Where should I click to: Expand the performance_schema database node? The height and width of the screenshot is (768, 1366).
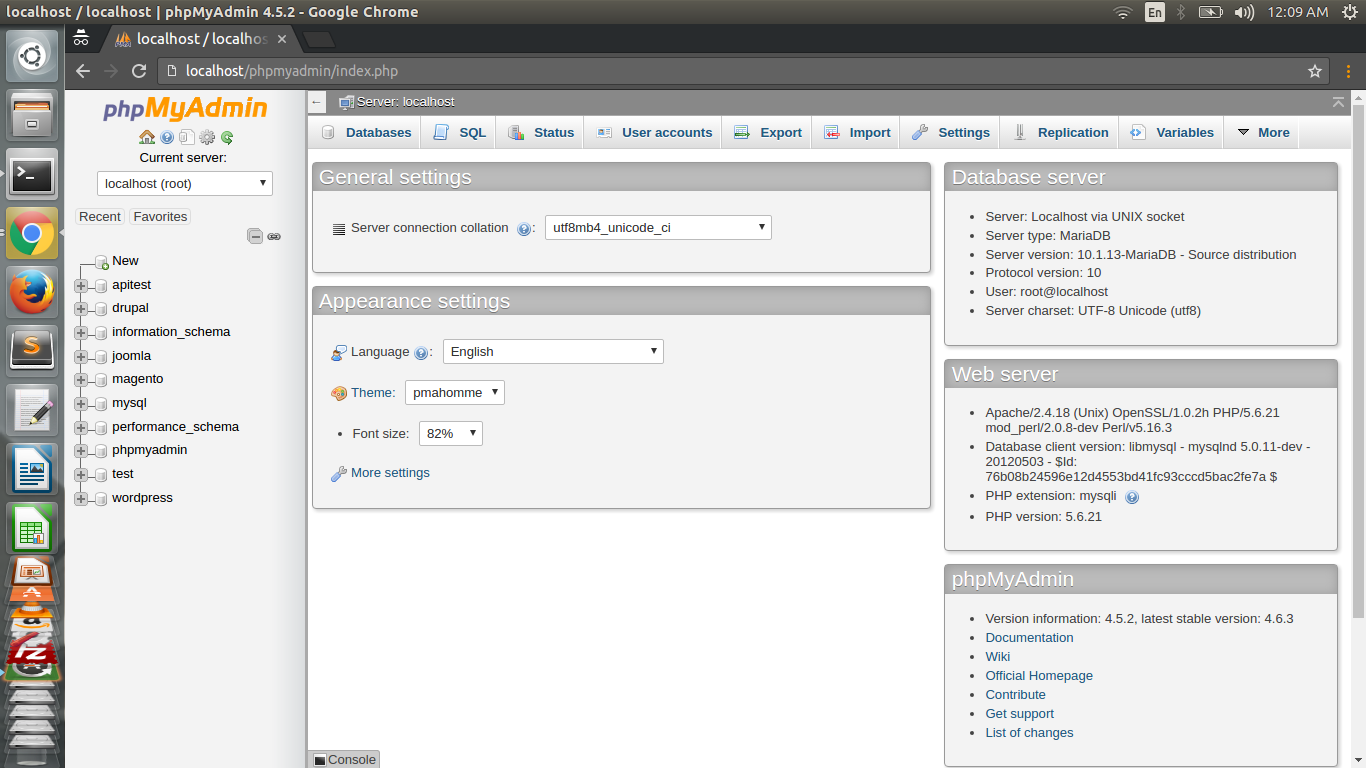[x=81, y=427]
